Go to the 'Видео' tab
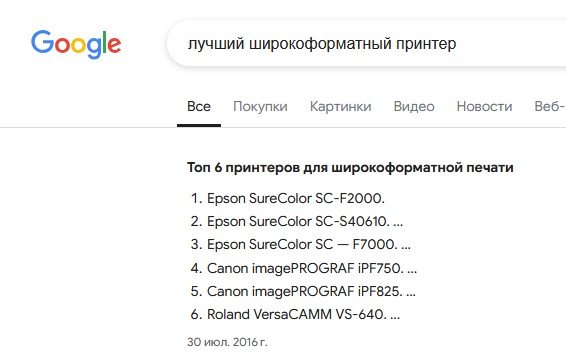Viewport: 566px width, 362px height. [414, 106]
